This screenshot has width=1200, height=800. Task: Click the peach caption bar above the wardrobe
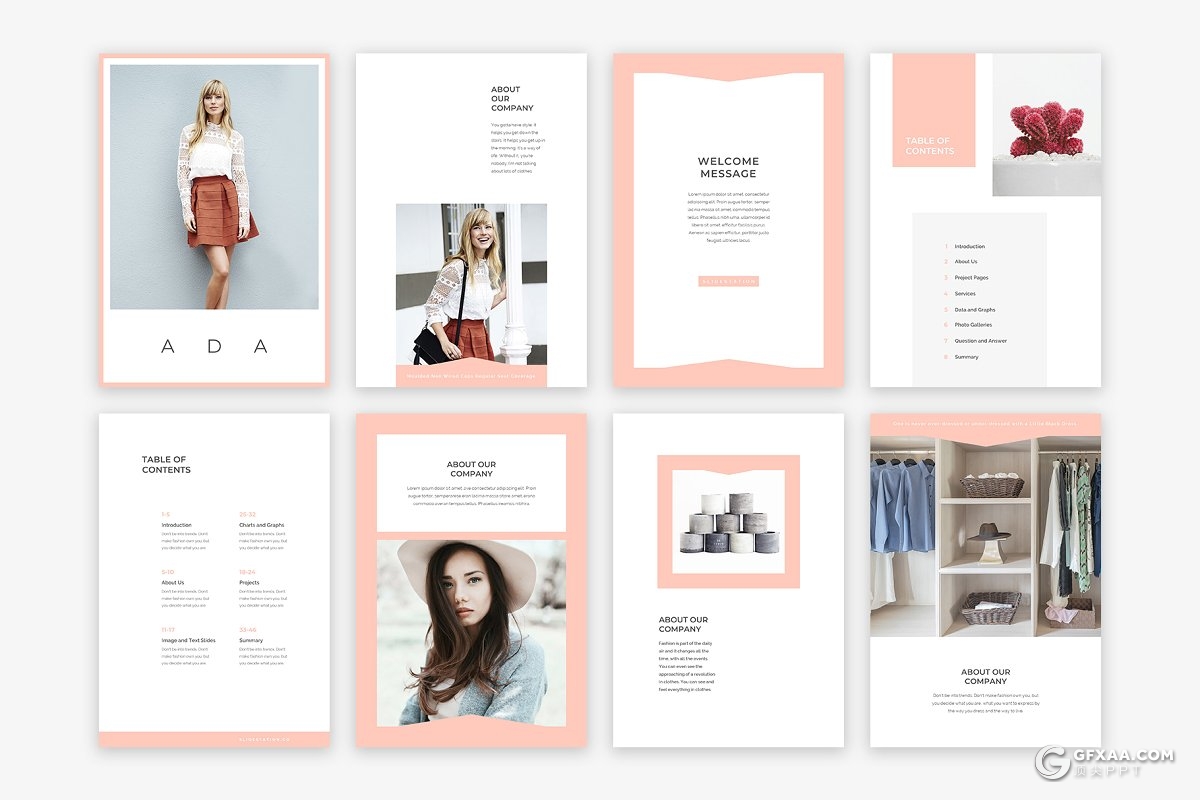[985, 424]
